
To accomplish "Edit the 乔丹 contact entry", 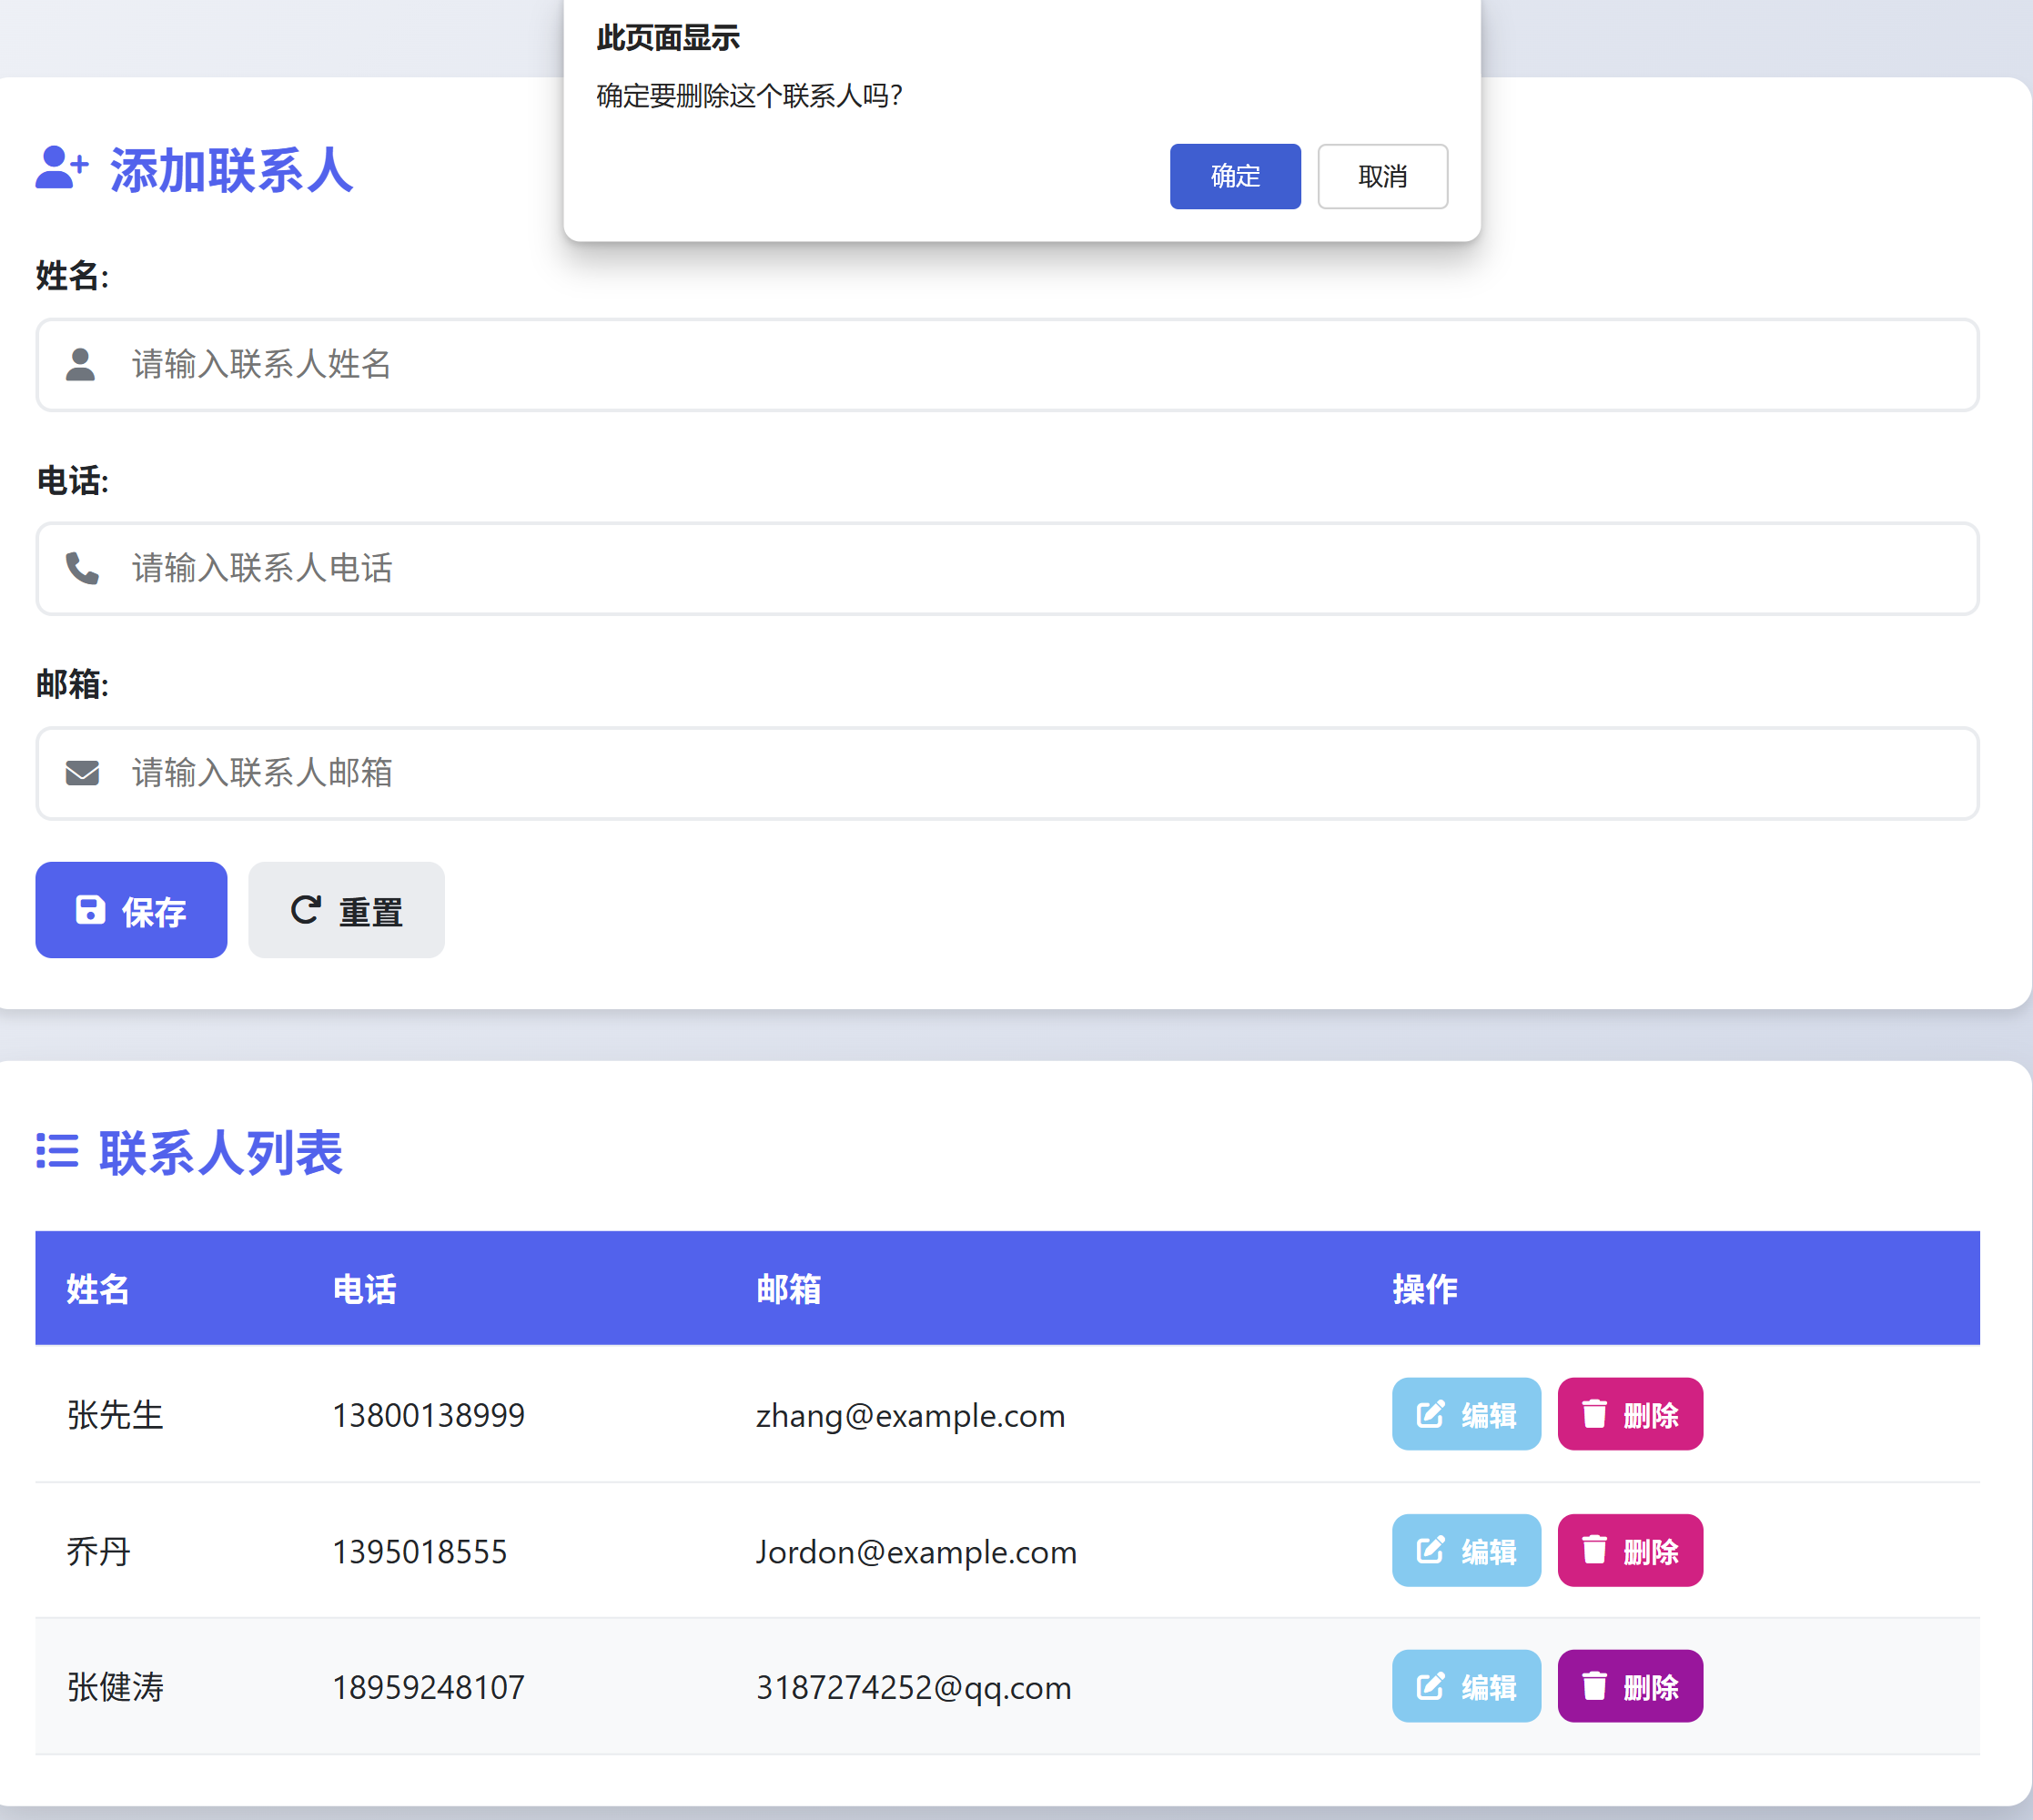I will [x=1465, y=1550].
